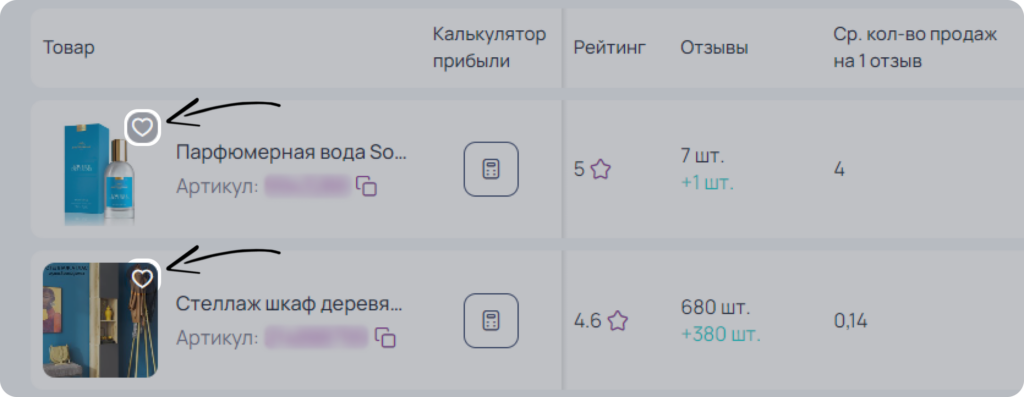The width and height of the screenshot is (1024, 397).
Task: Copy the article number of Стеллаж шкаф
Action: tap(385, 338)
